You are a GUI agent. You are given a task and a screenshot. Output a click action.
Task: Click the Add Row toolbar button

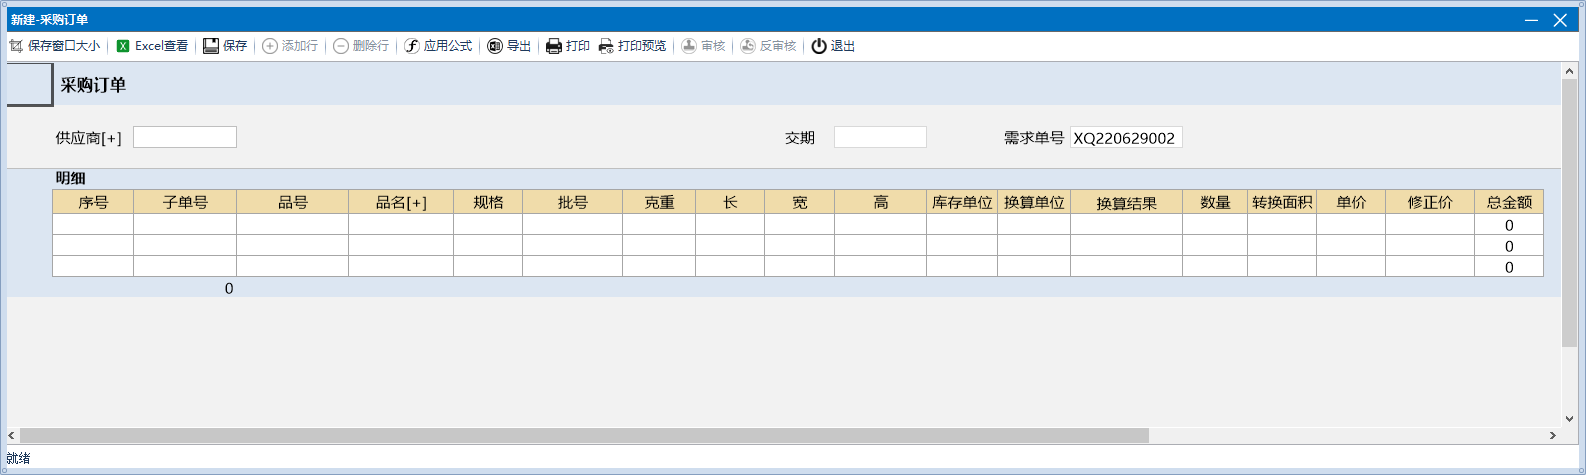[x=290, y=46]
